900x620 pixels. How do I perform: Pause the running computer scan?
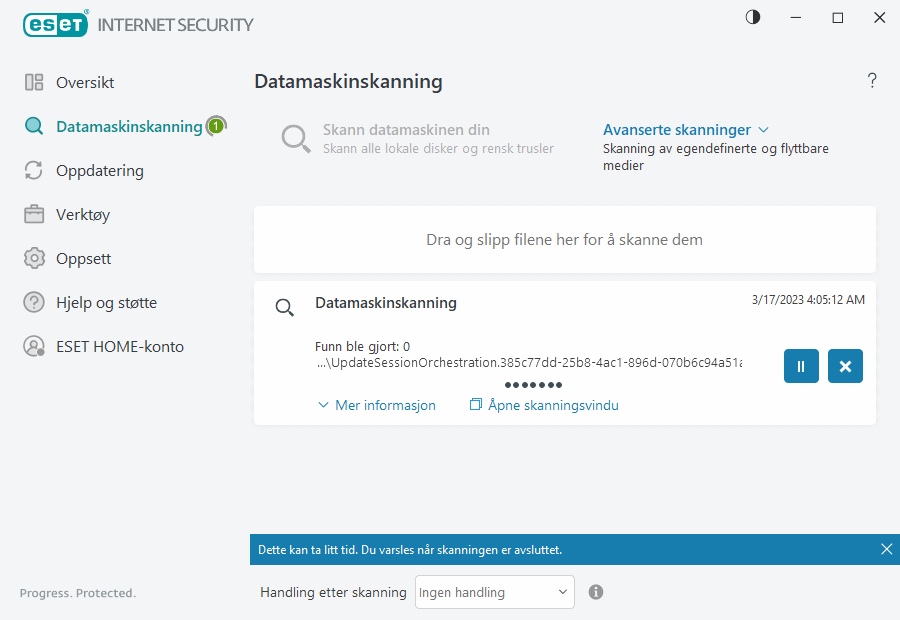pyautogui.click(x=800, y=366)
